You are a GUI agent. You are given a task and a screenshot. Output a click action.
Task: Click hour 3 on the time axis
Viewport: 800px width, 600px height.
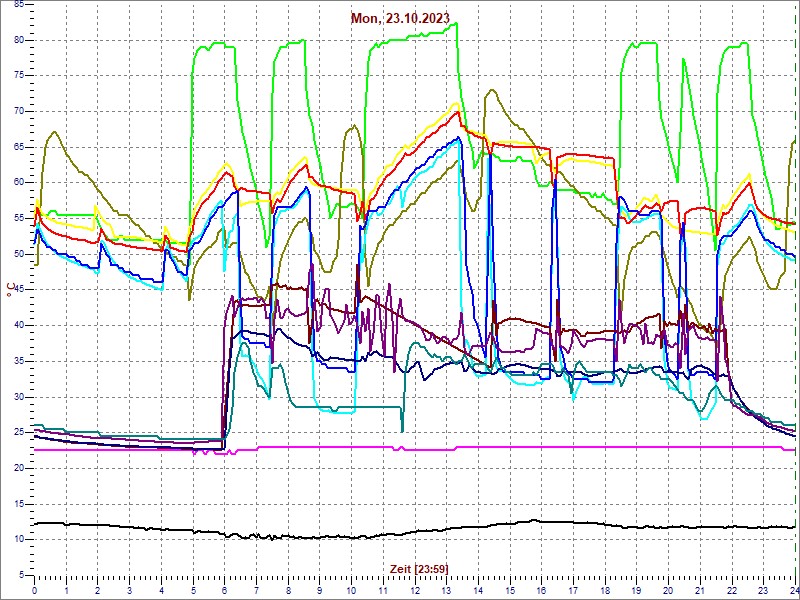tap(129, 590)
